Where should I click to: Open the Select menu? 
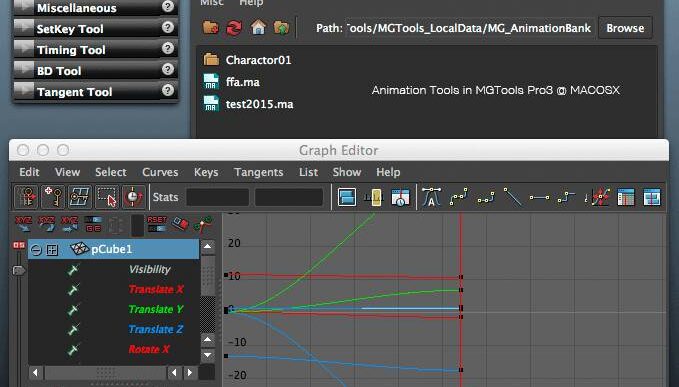coord(111,172)
